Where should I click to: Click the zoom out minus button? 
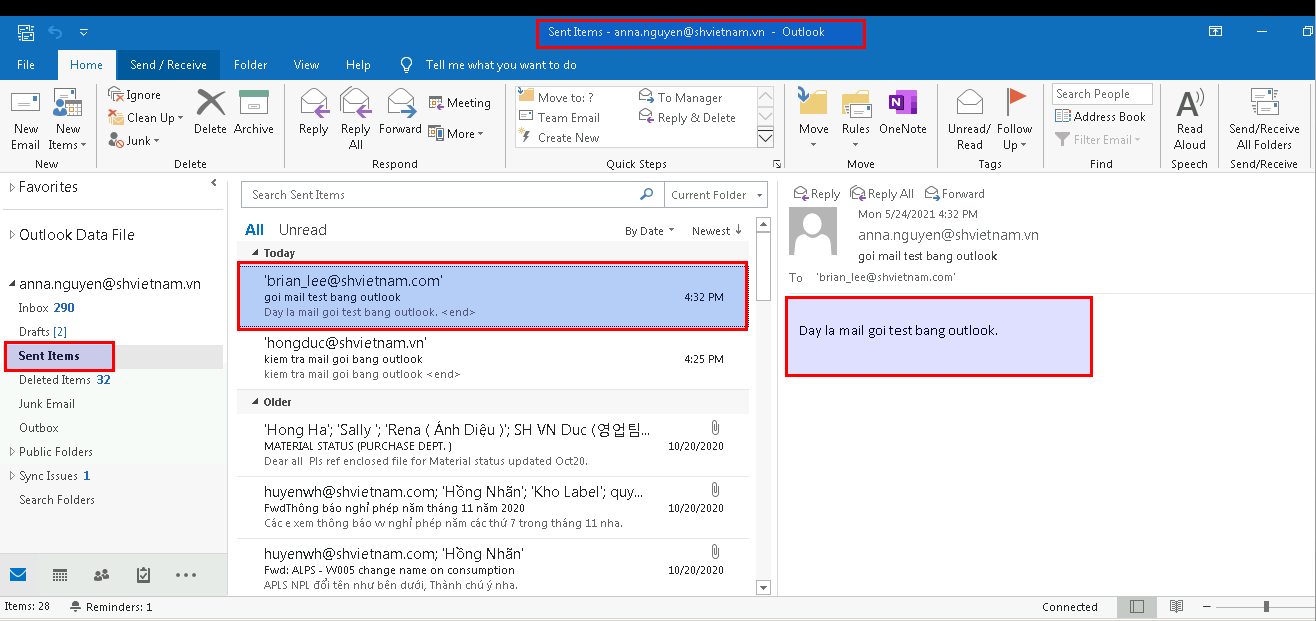click(1208, 606)
